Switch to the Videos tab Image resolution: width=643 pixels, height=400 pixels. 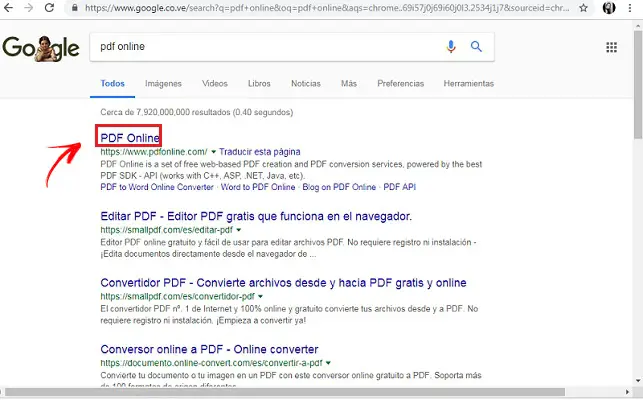(x=214, y=83)
